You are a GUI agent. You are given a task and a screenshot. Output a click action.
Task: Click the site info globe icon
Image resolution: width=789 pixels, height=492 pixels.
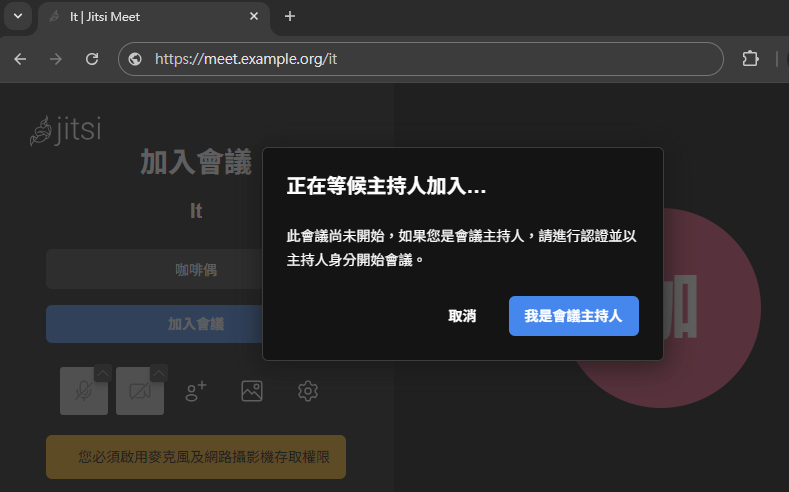[x=135, y=59]
